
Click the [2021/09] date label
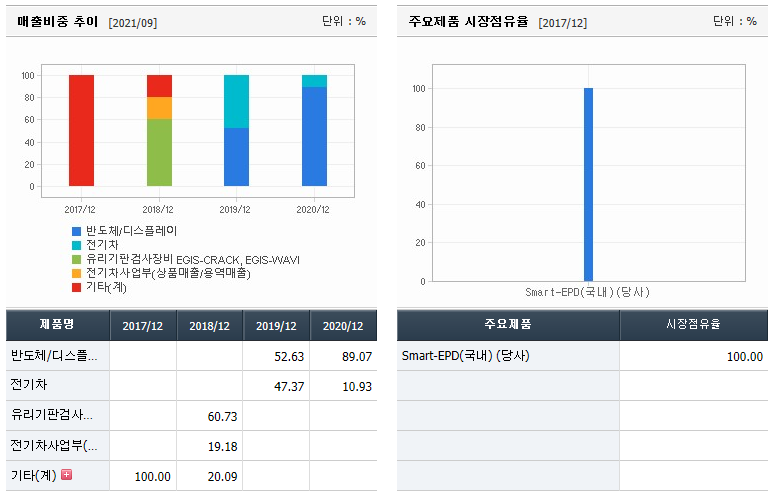[x=133, y=23]
